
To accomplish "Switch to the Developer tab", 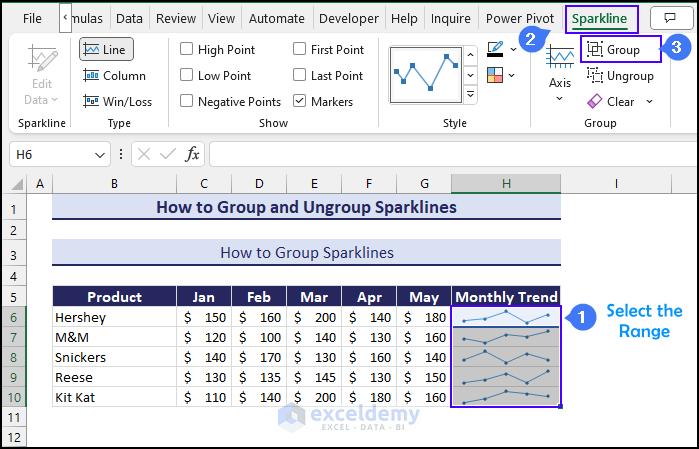I will click(348, 18).
